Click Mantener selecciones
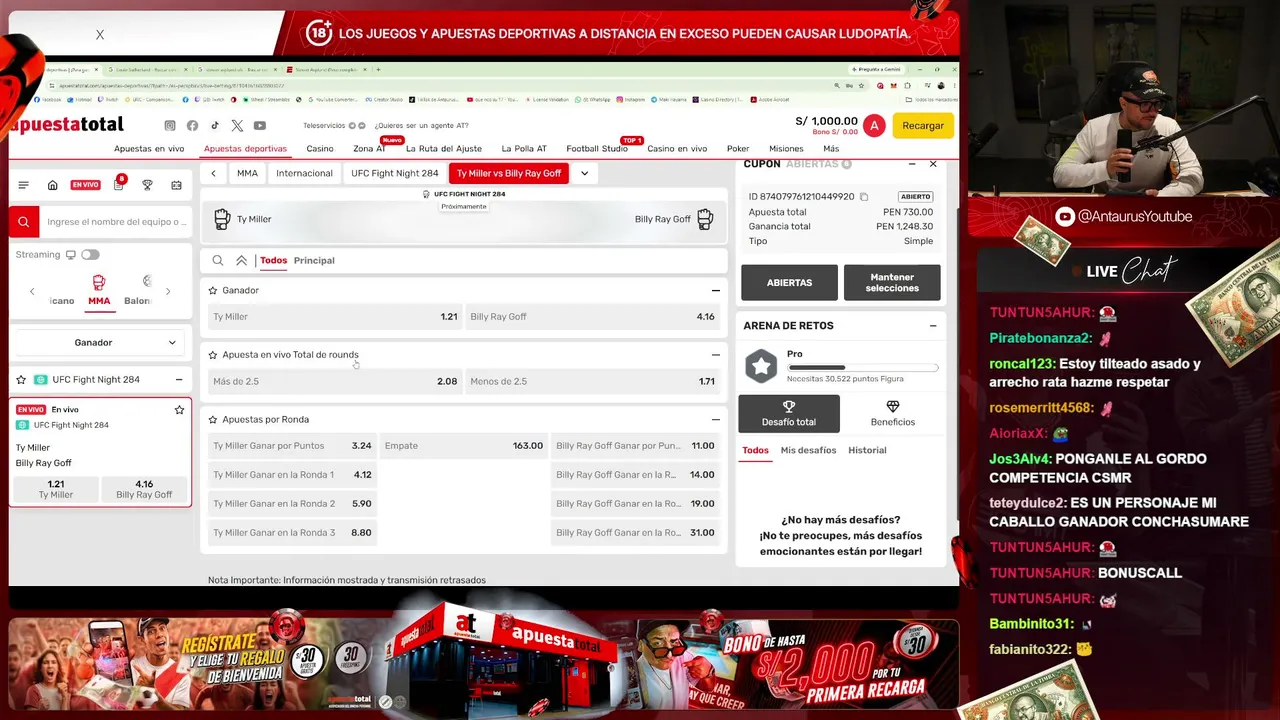This screenshot has width=1280, height=720. coord(892,283)
